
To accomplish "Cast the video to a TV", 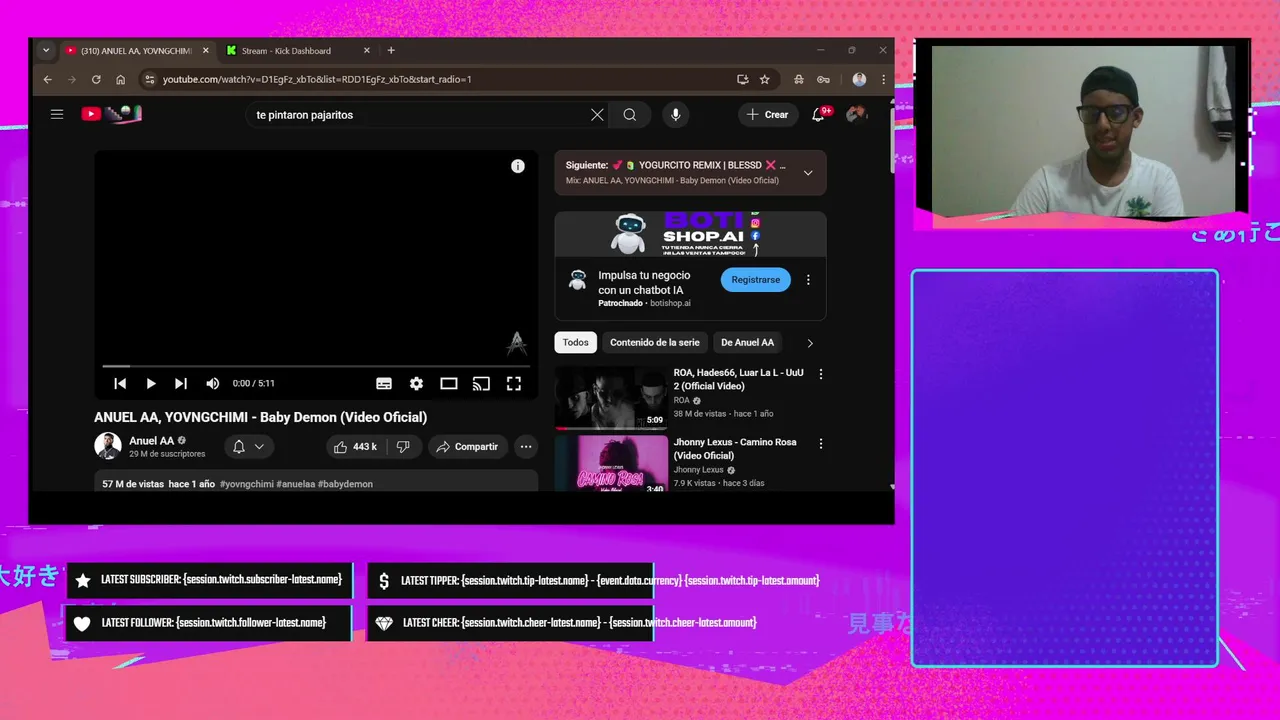I will pos(481,383).
